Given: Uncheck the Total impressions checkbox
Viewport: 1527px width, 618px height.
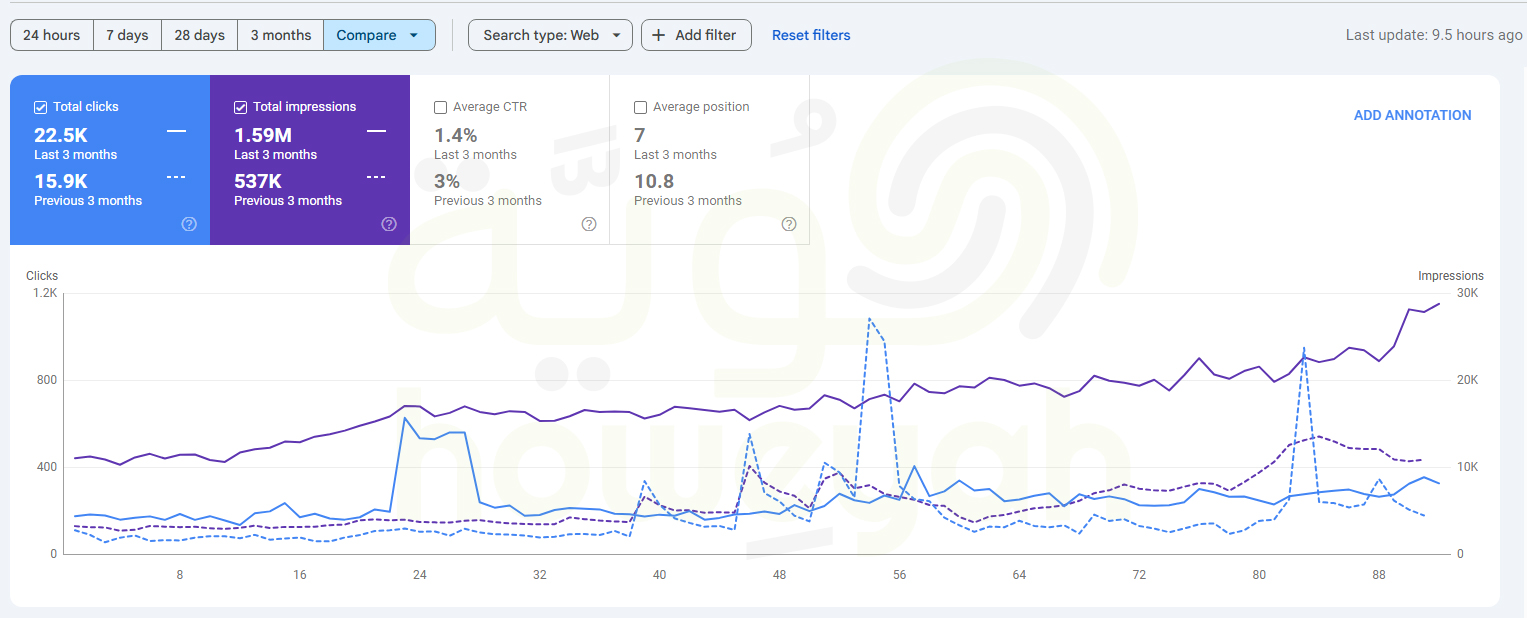Looking at the screenshot, I should [241, 107].
